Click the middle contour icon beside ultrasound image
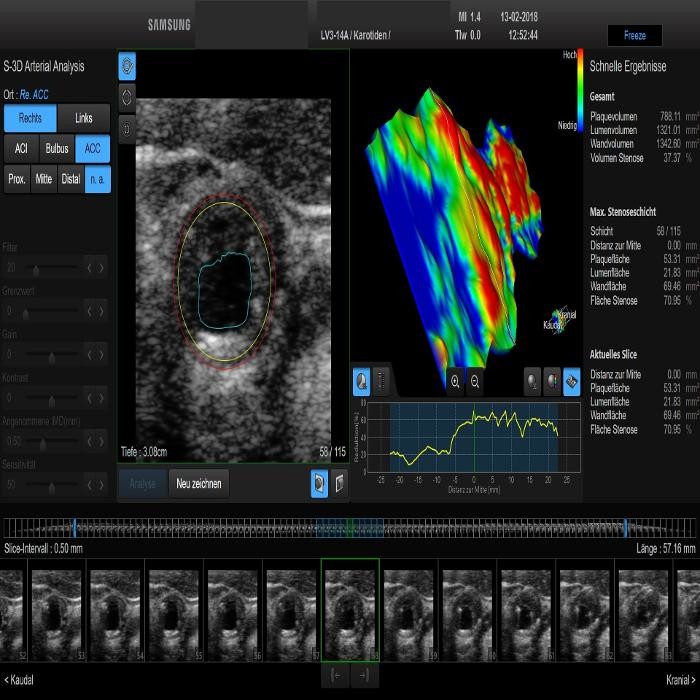Image resolution: width=700 pixels, height=700 pixels. (127, 98)
